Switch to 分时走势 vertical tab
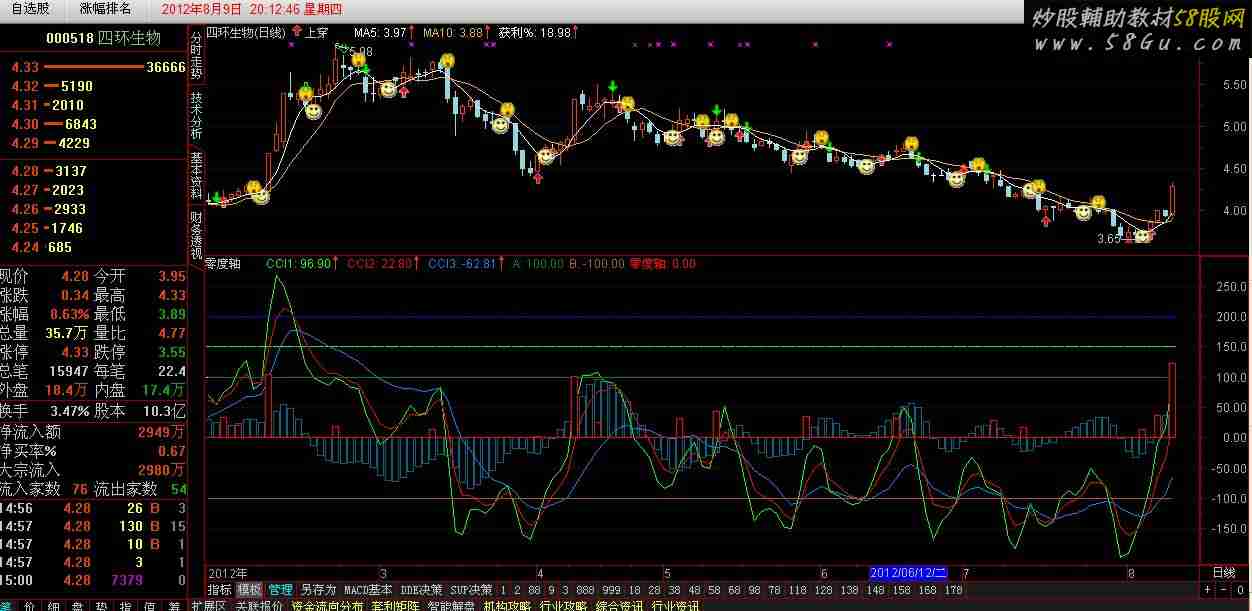The image size is (1252, 611). point(196,55)
